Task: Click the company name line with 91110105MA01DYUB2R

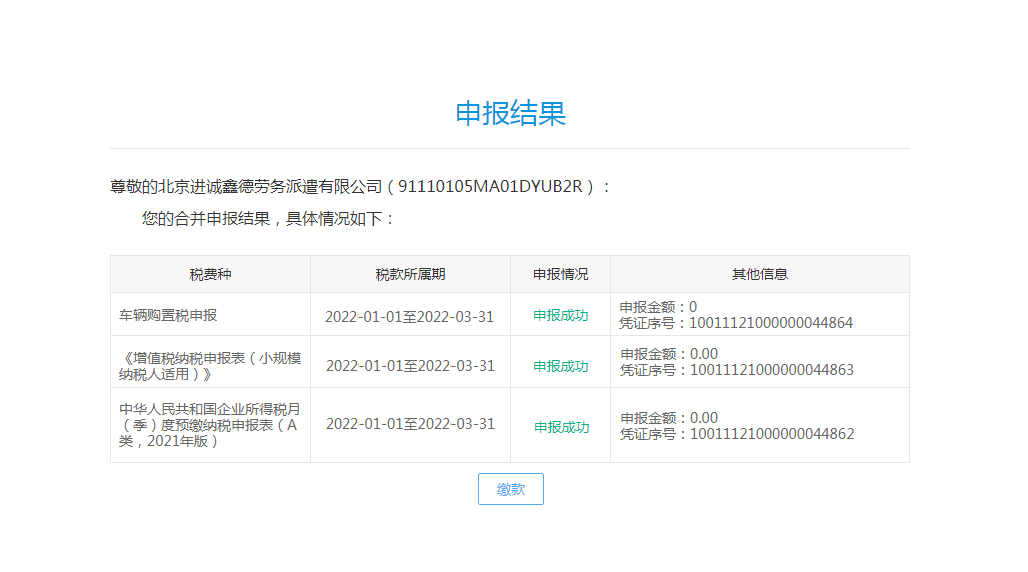Action: pyautogui.click(x=360, y=187)
